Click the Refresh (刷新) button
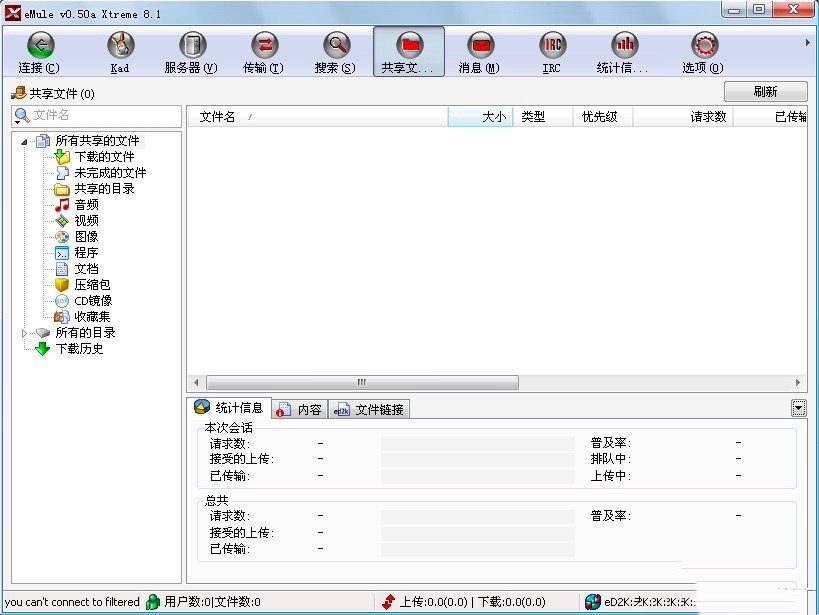This screenshot has width=819, height=615. pyautogui.click(x=765, y=91)
